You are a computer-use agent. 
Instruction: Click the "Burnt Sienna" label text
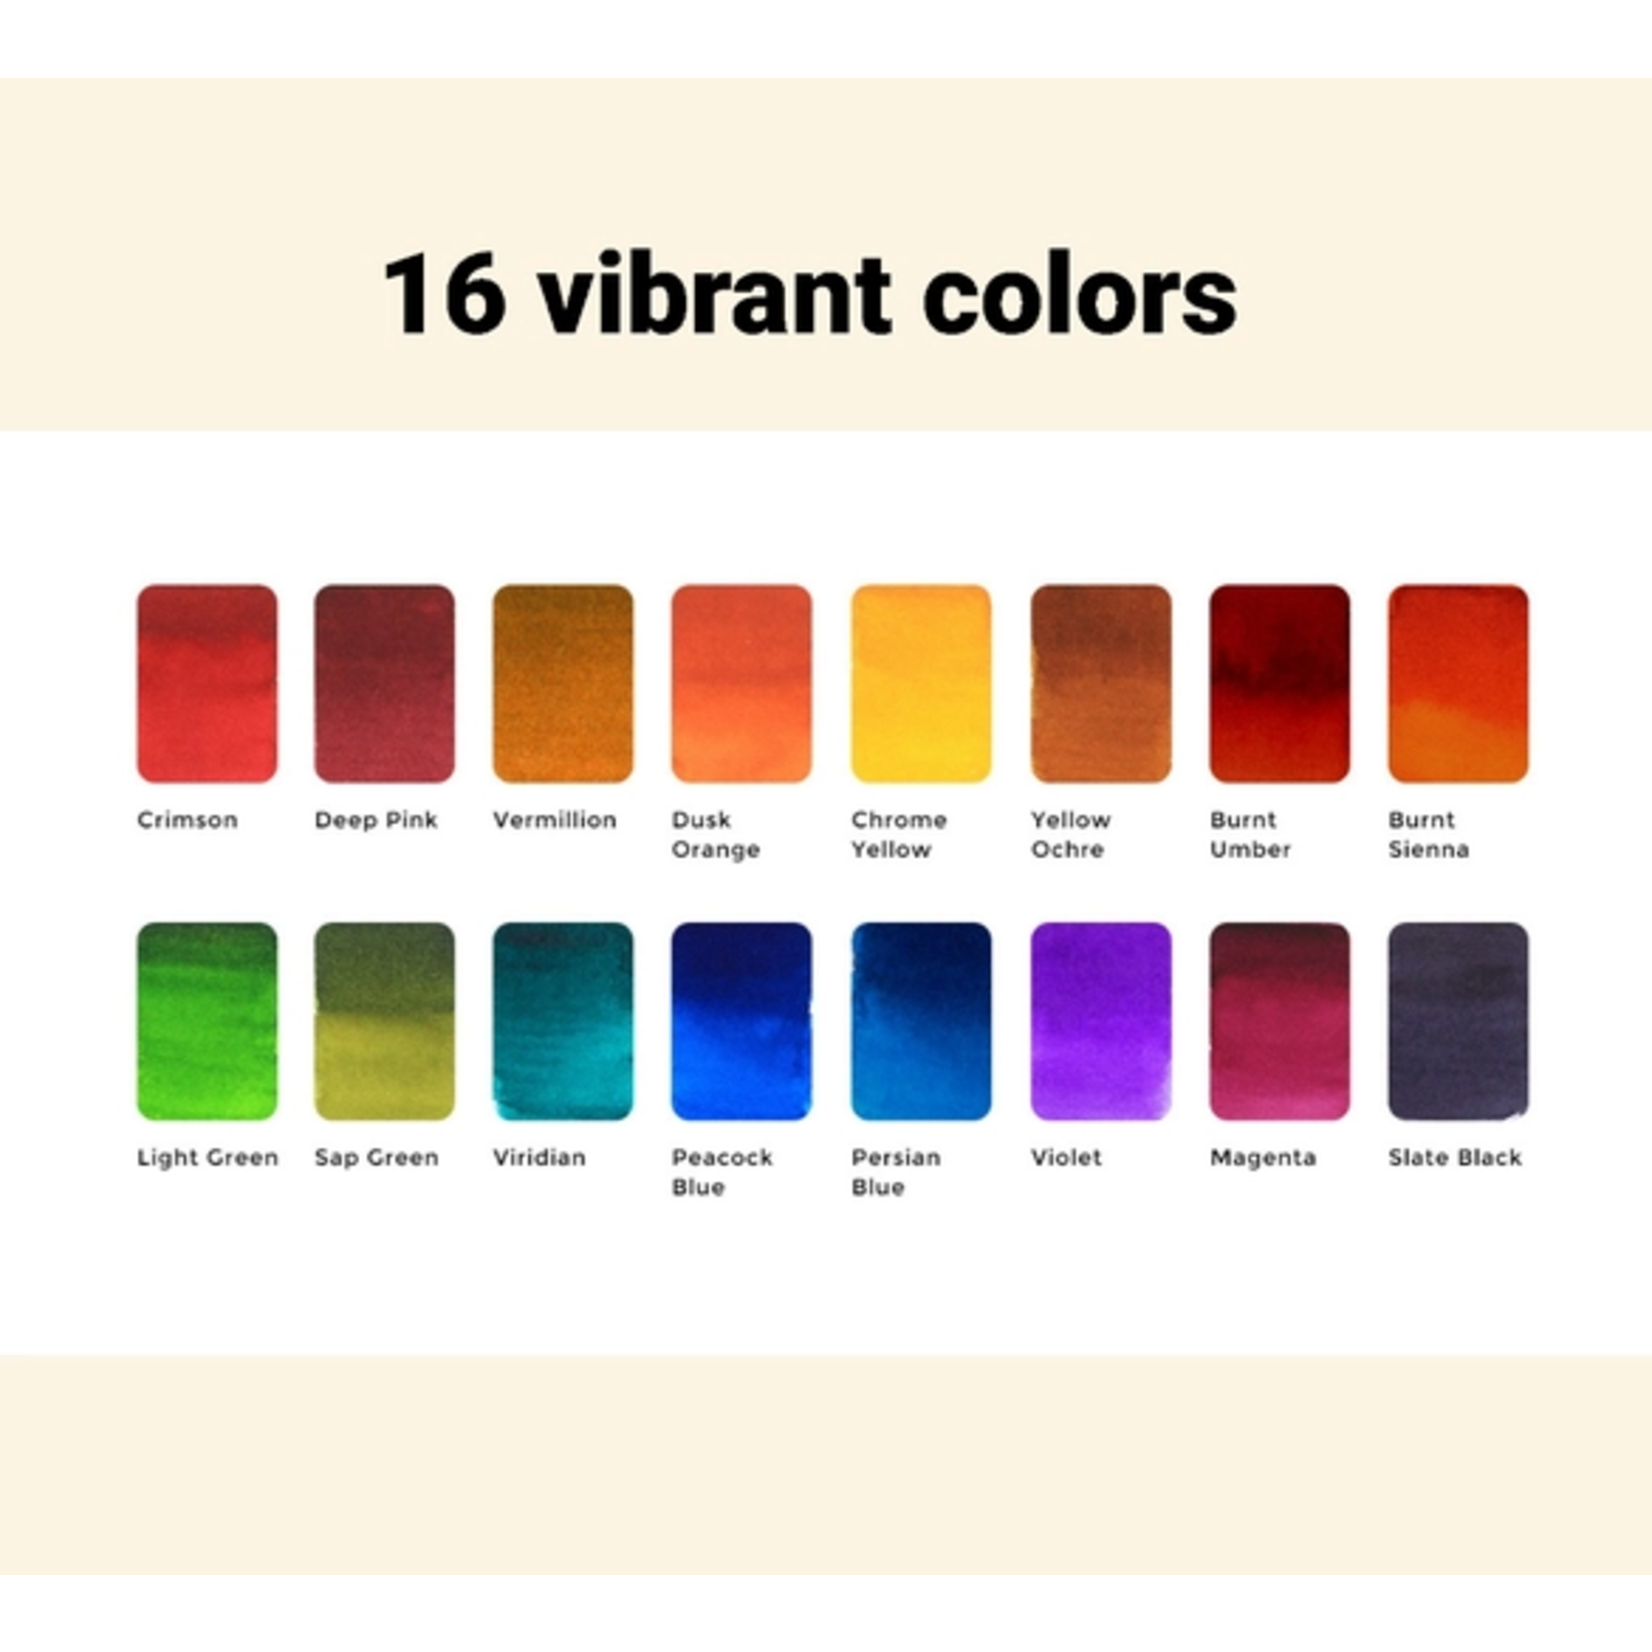click(1429, 835)
